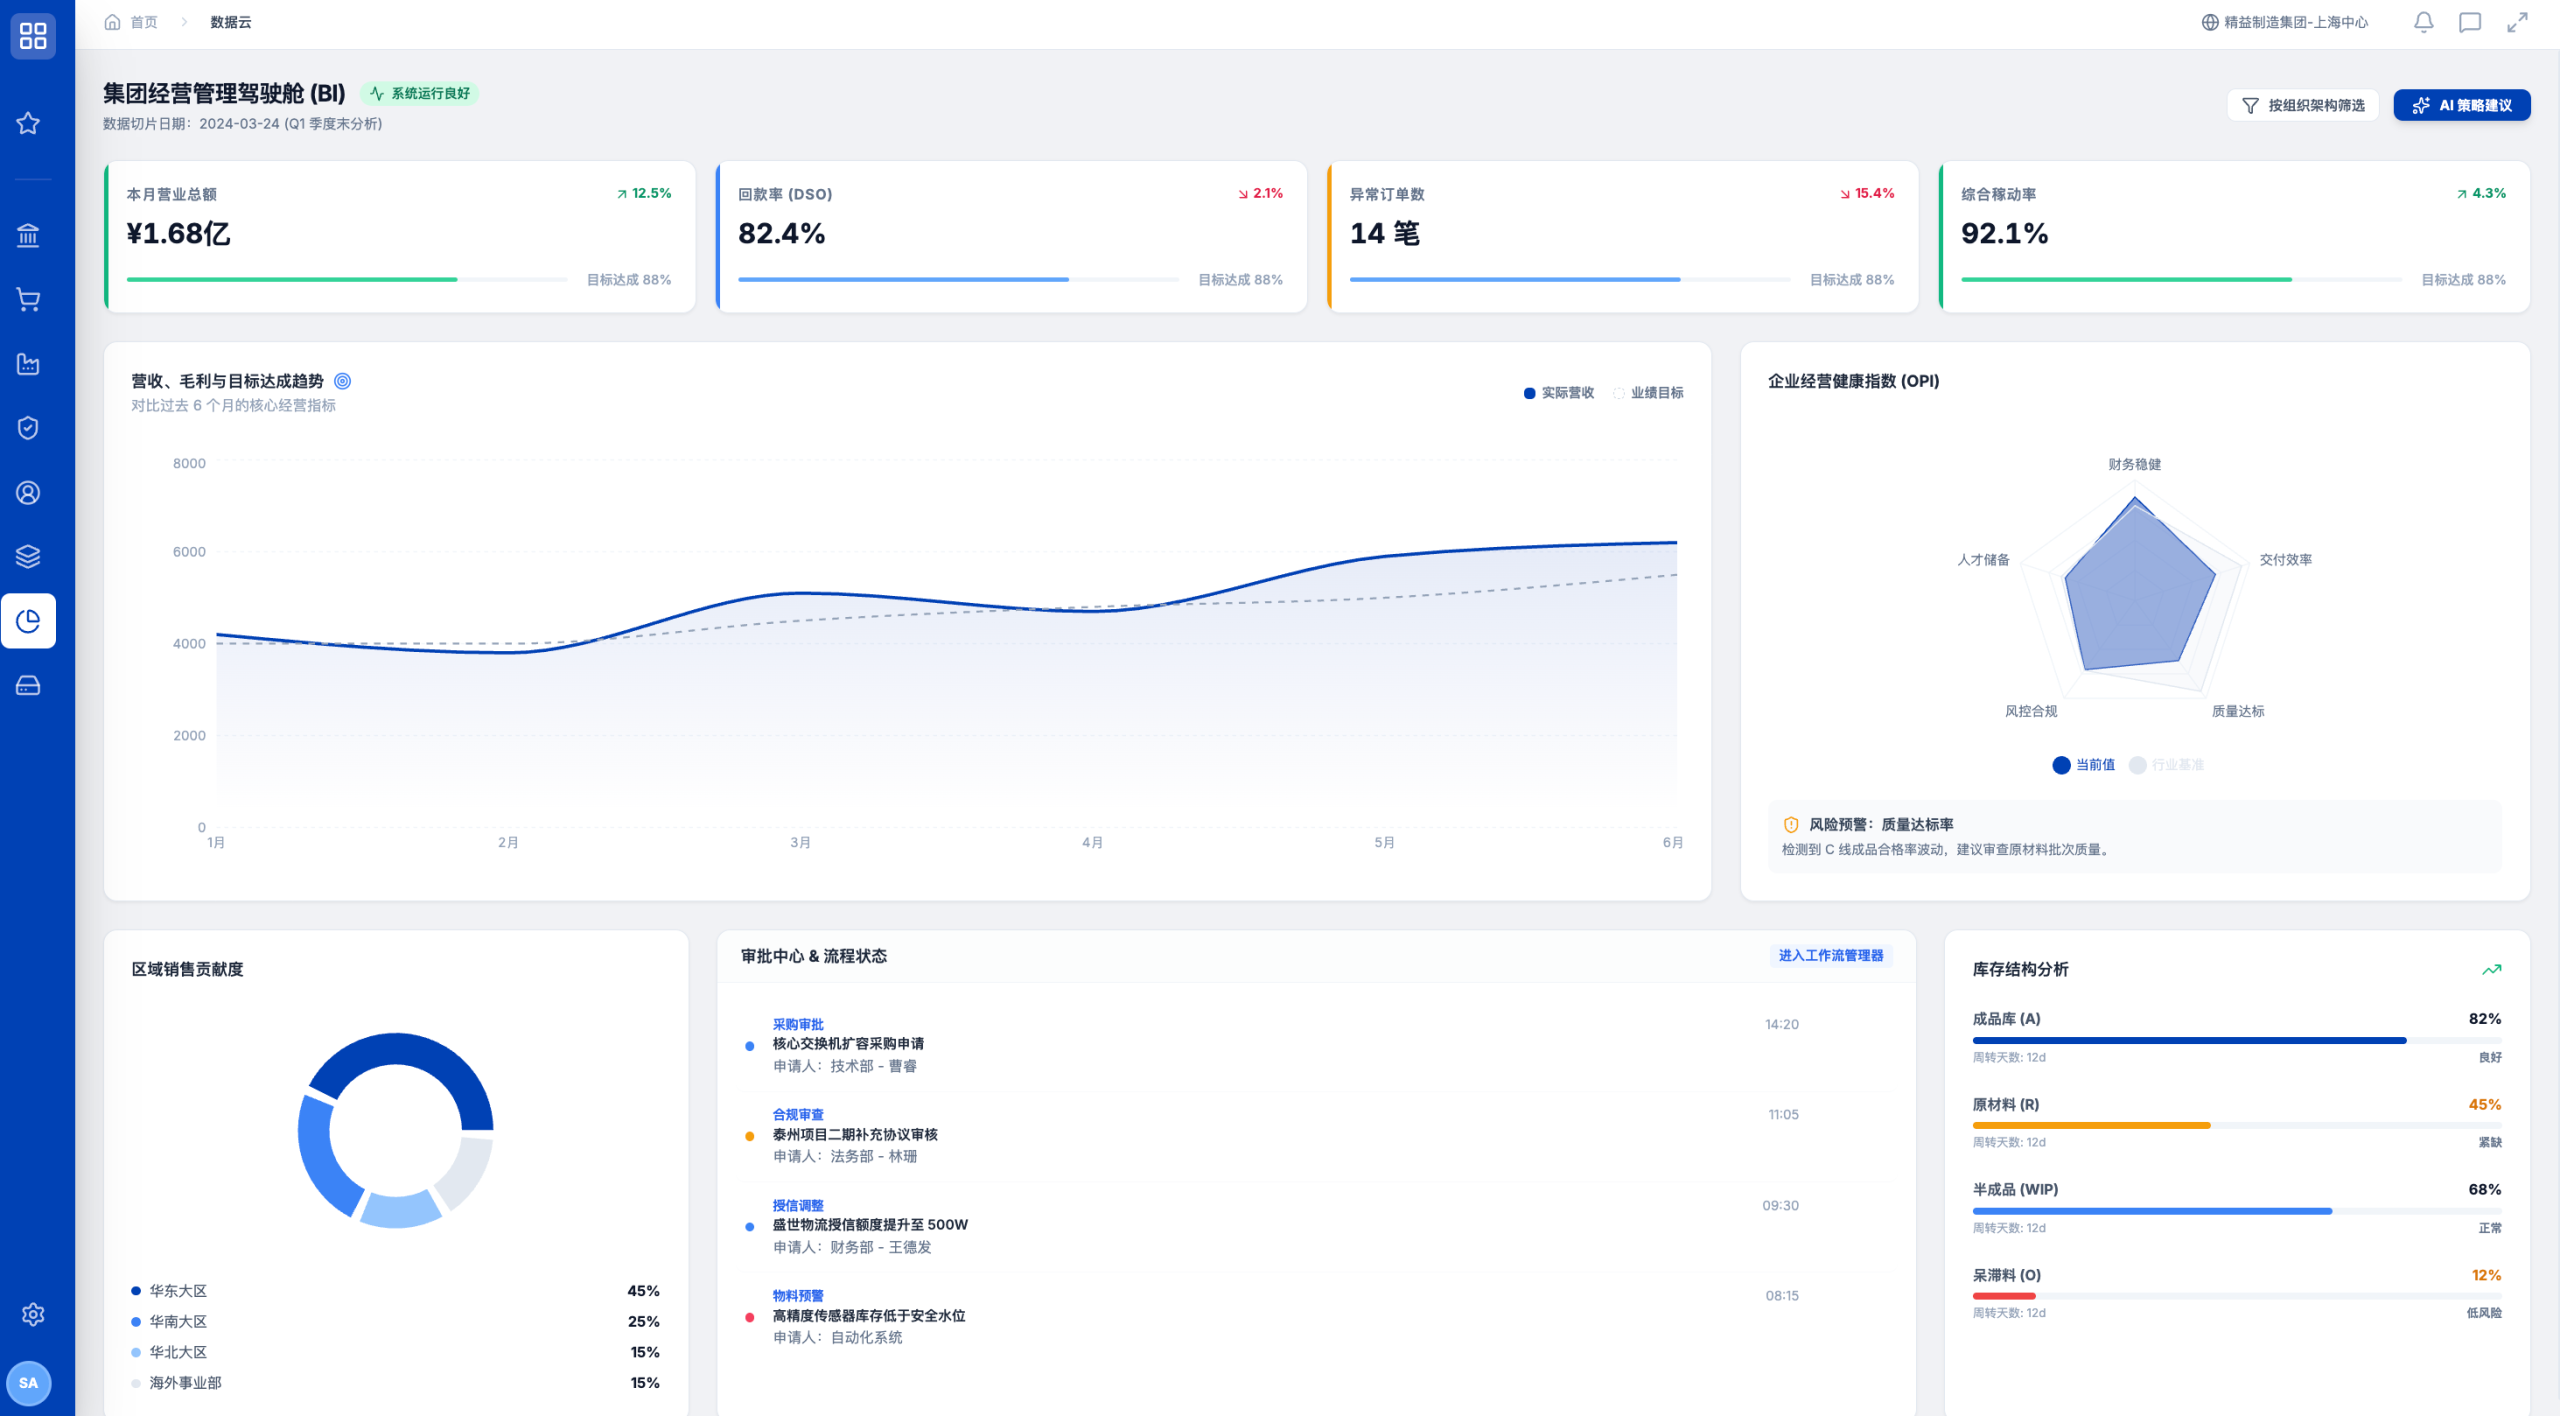Click the notification bell icon
2560x1416 pixels.
[2423, 22]
